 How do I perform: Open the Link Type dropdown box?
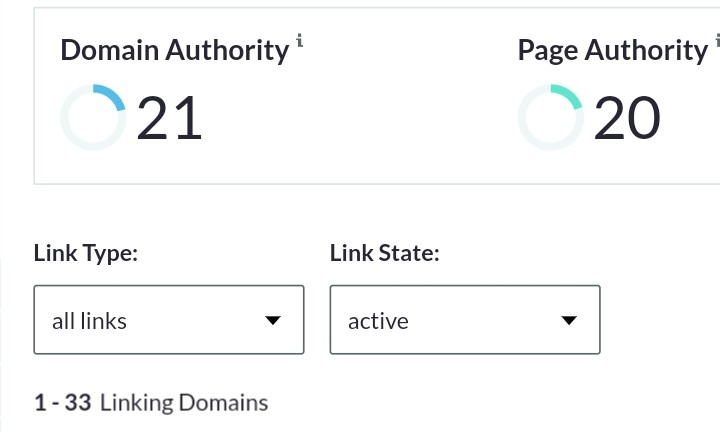point(168,320)
